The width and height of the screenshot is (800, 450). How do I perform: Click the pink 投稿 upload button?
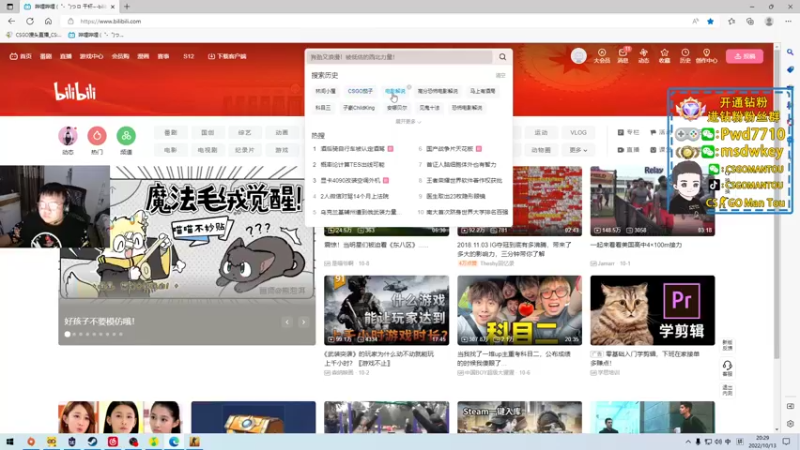click(744, 56)
